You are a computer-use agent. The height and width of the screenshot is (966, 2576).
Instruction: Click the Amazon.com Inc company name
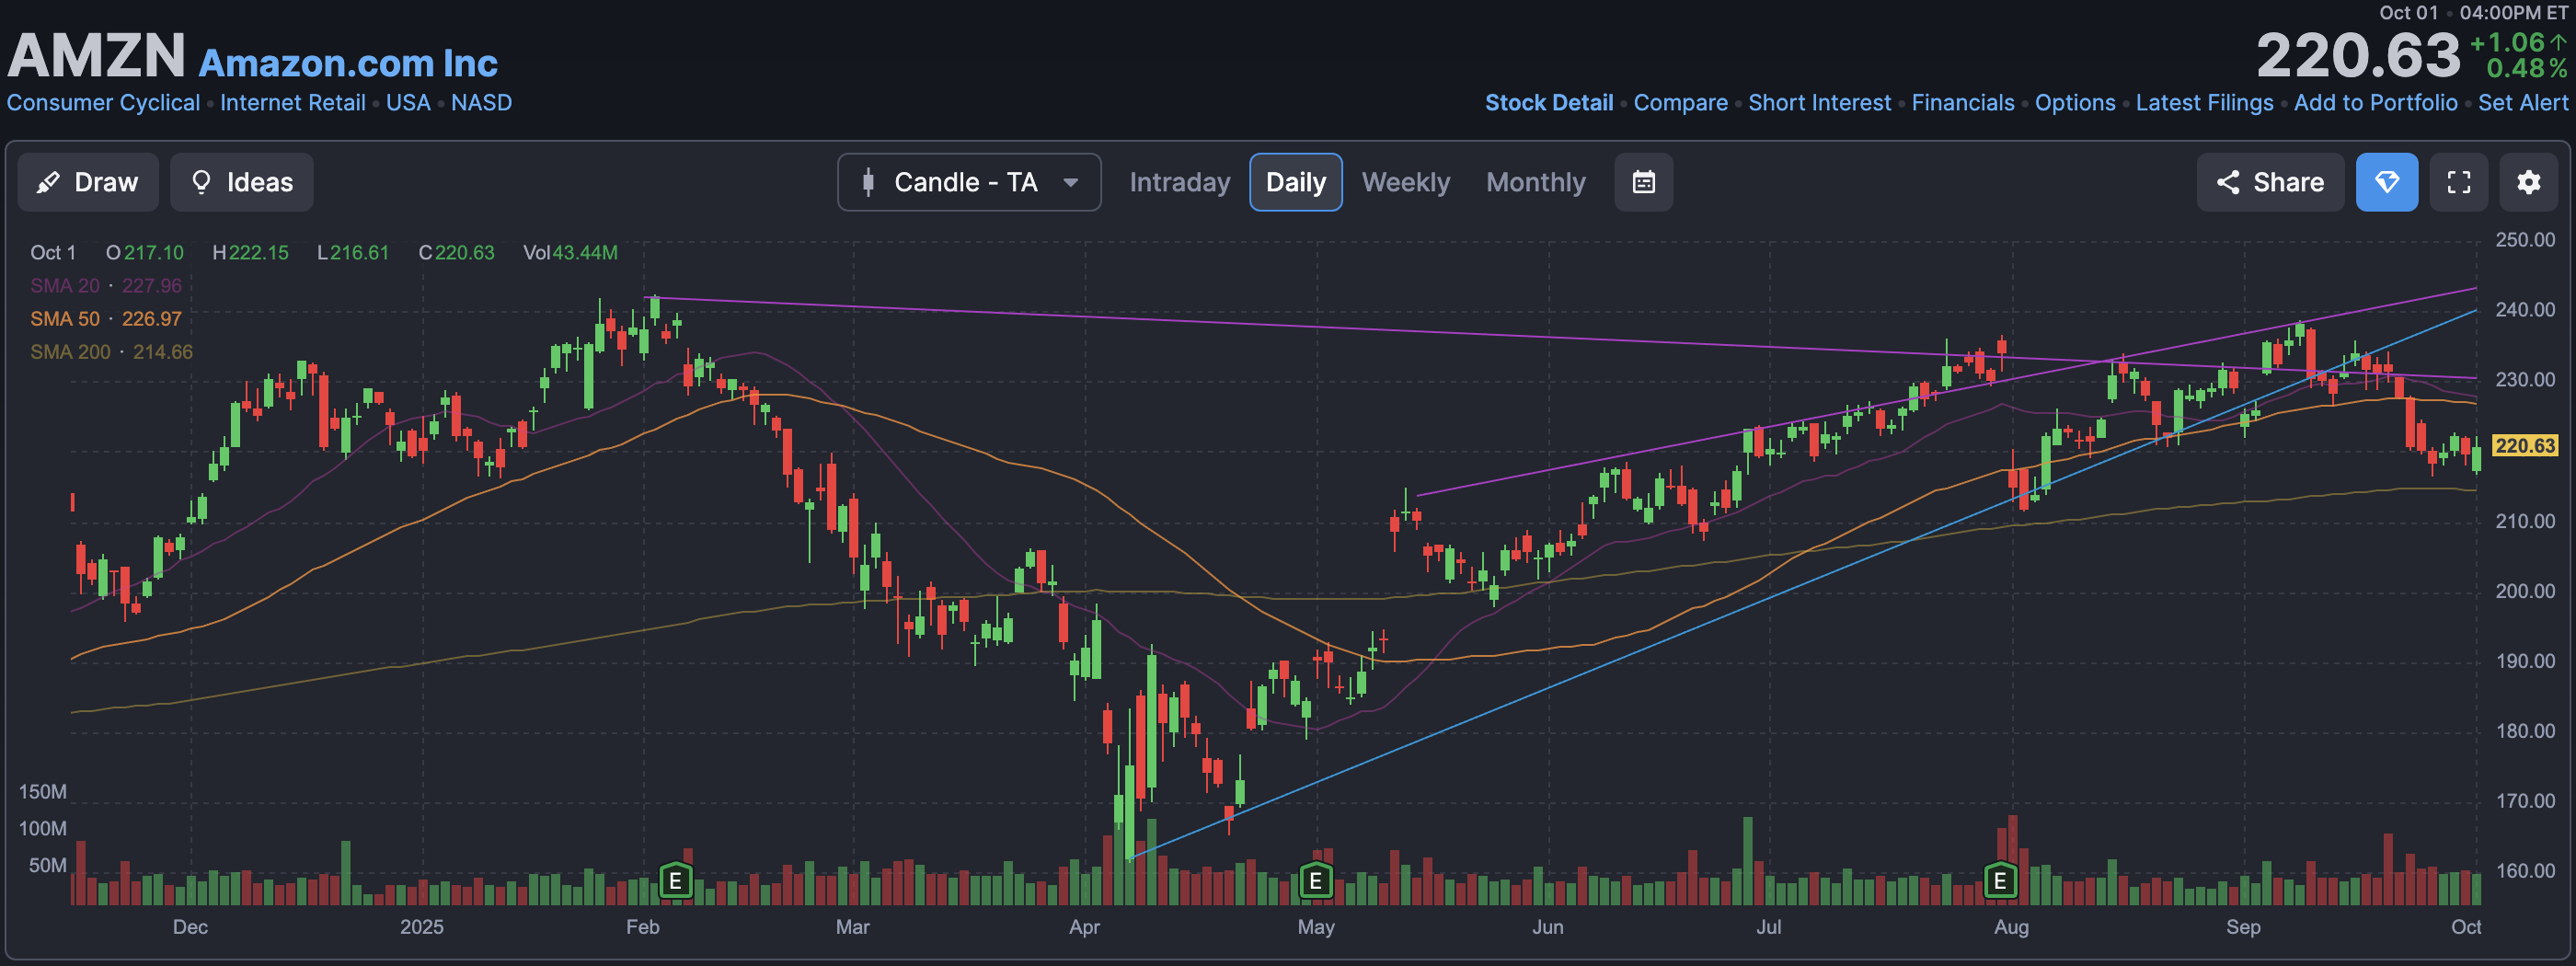coord(348,63)
